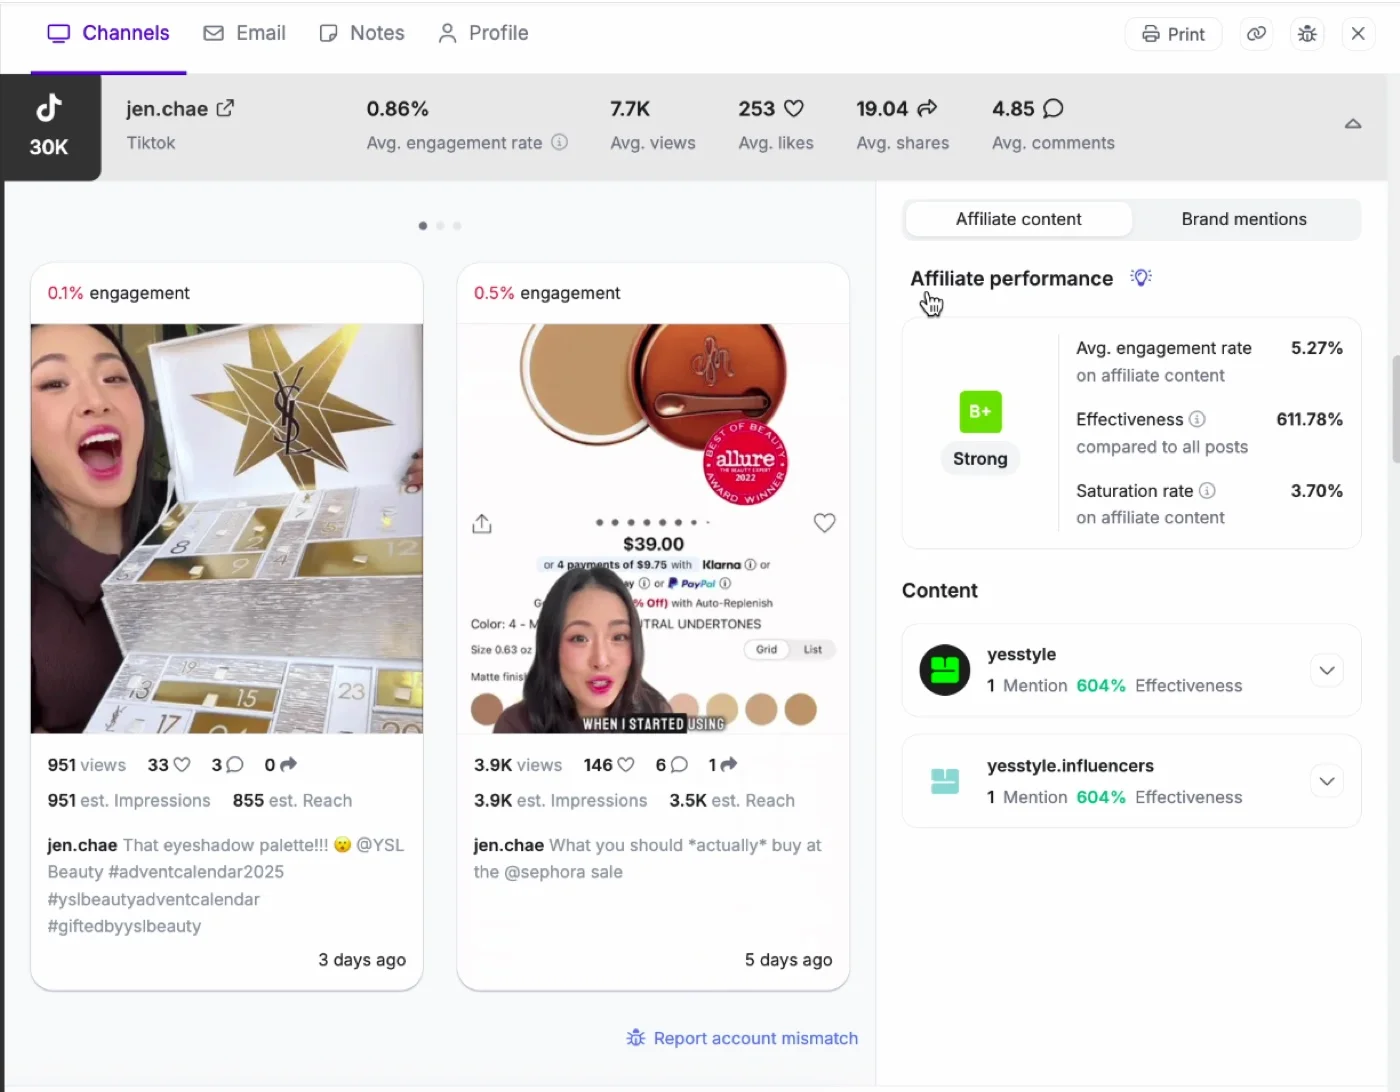This screenshot has height=1092, width=1400.
Task: Close the panel with the X icon
Action: [1358, 34]
